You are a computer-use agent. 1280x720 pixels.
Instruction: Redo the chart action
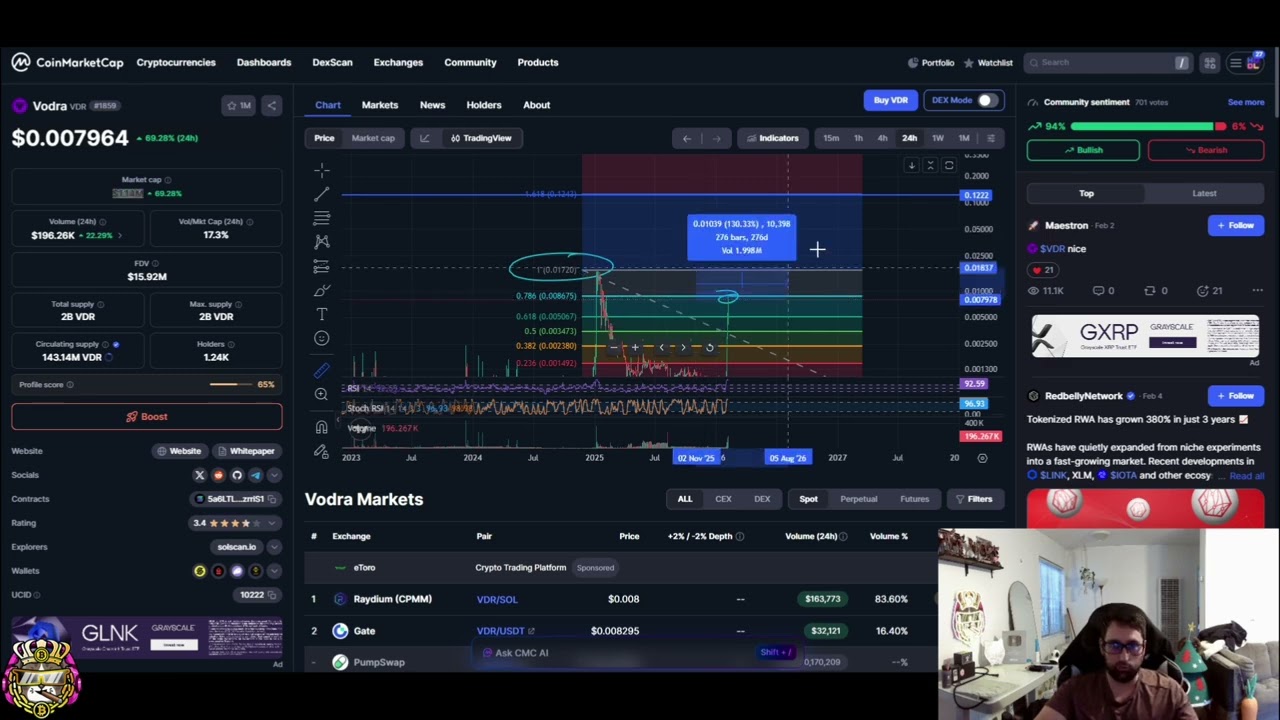pos(716,138)
